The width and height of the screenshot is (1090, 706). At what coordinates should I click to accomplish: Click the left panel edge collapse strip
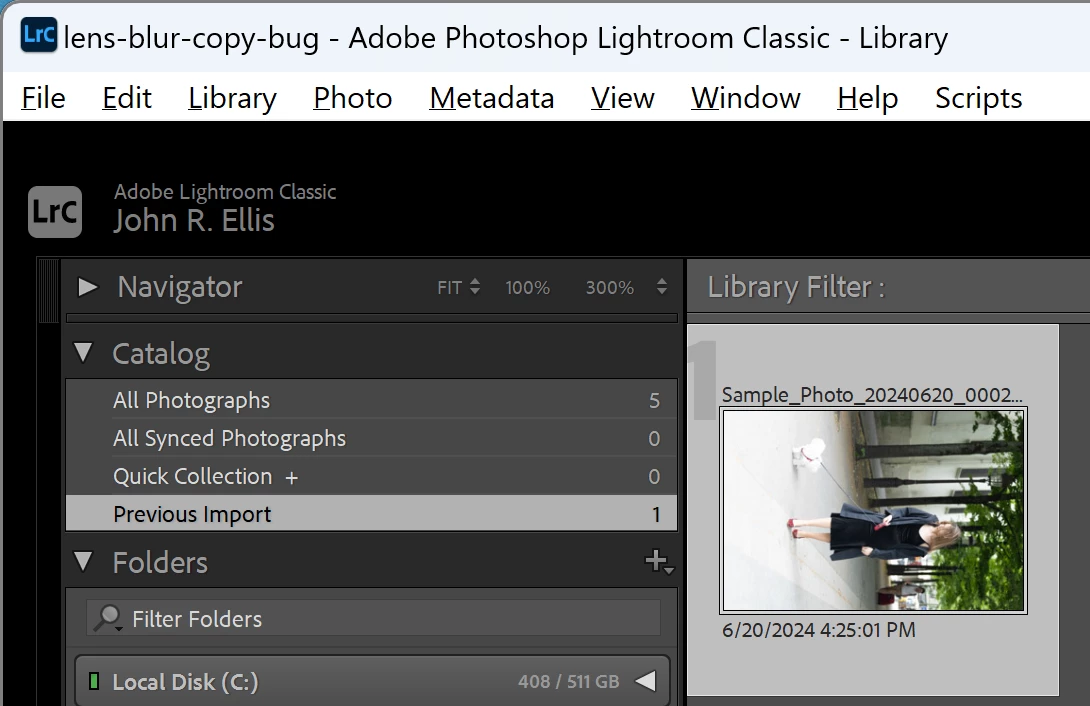(48, 290)
